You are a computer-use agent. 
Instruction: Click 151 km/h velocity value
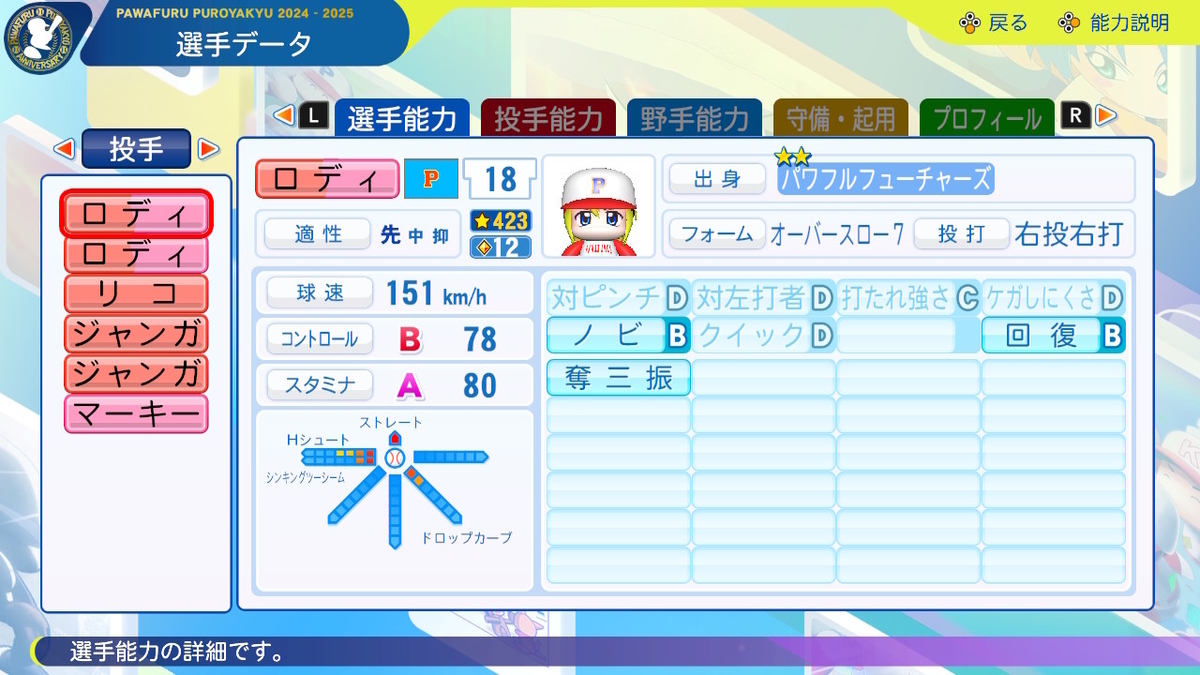pyautogui.click(x=437, y=294)
